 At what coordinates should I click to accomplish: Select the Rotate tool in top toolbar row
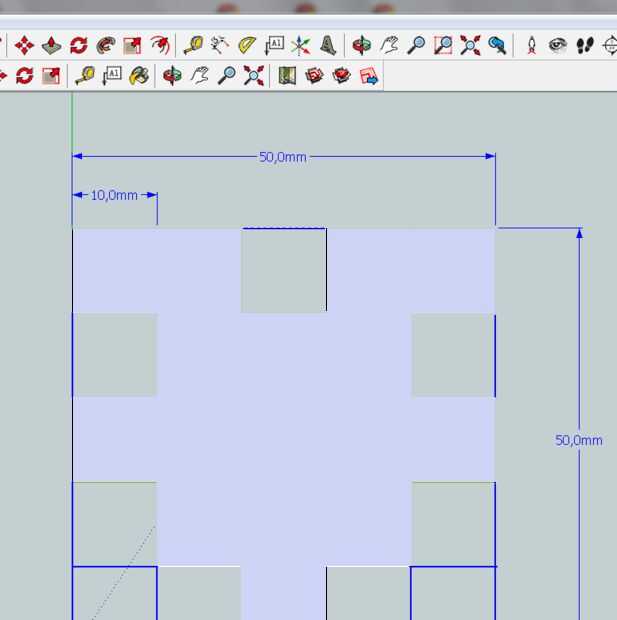pos(79,45)
